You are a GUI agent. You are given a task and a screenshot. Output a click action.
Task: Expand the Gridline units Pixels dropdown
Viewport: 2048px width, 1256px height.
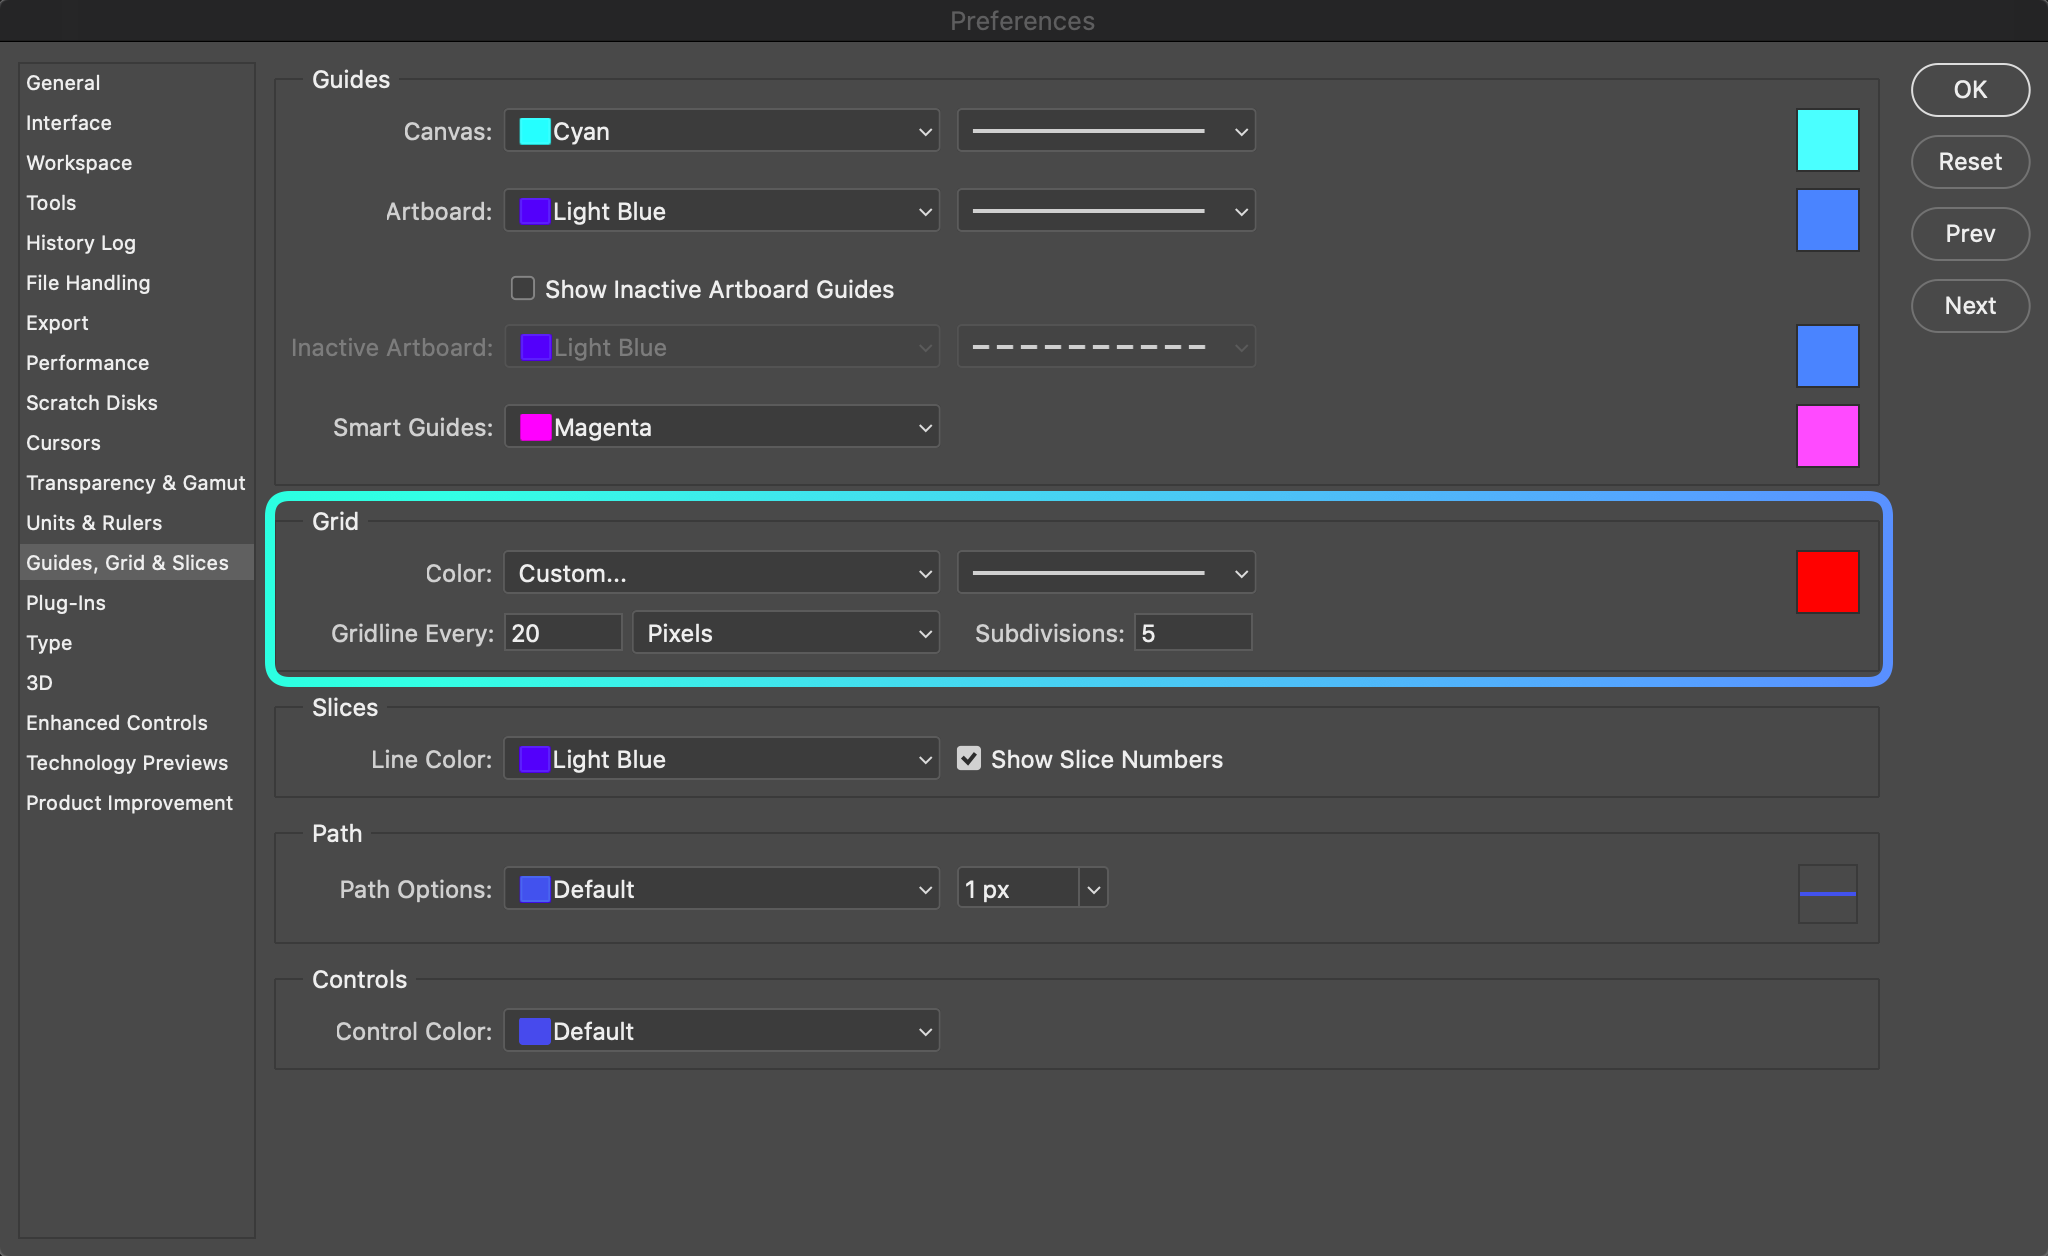click(x=785, y=633)
